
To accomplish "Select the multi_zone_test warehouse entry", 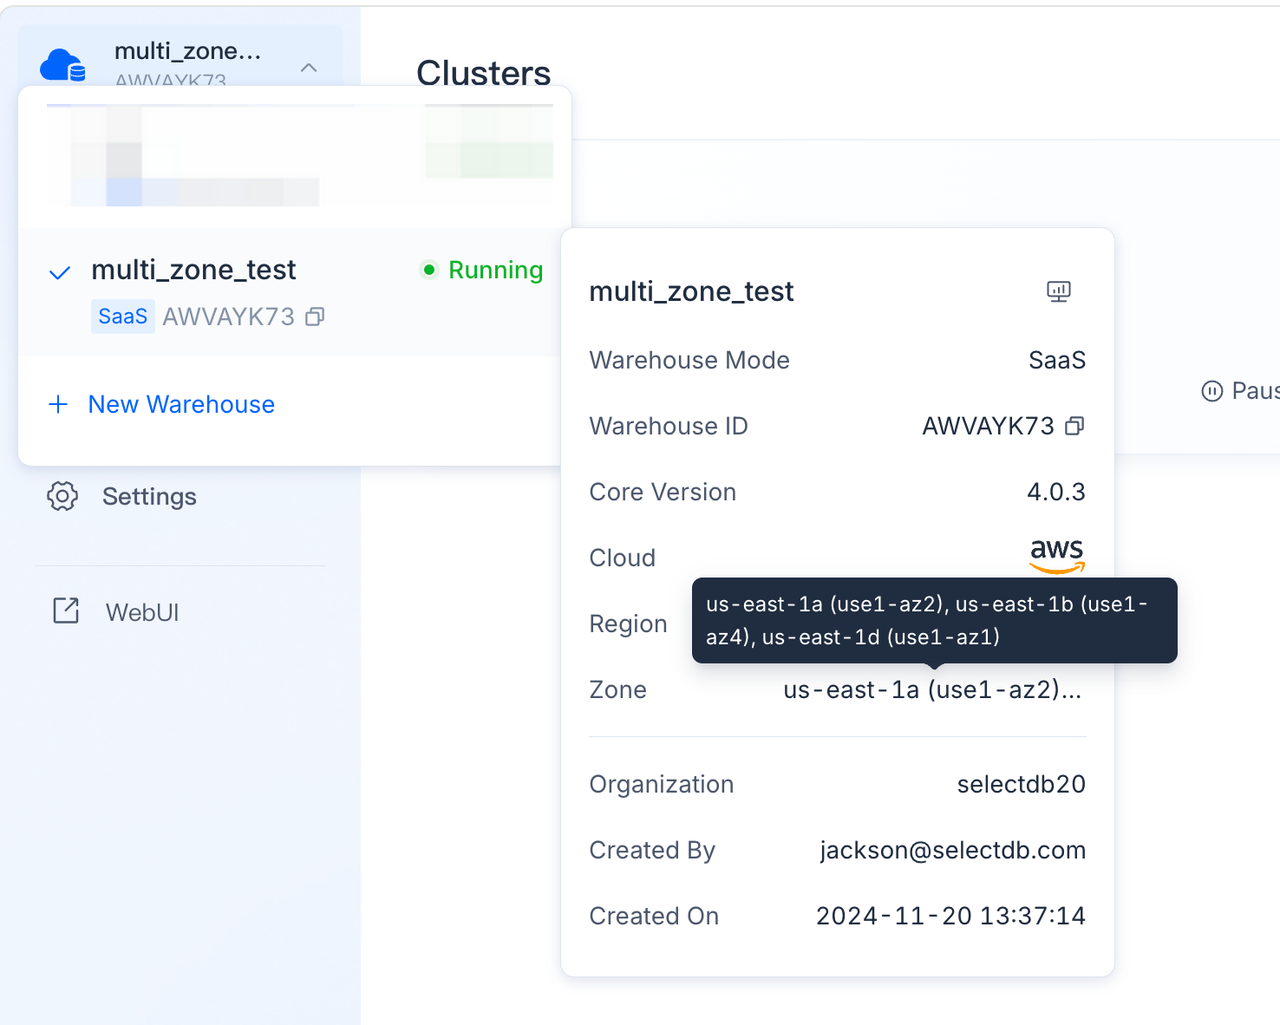I will 194,270.
